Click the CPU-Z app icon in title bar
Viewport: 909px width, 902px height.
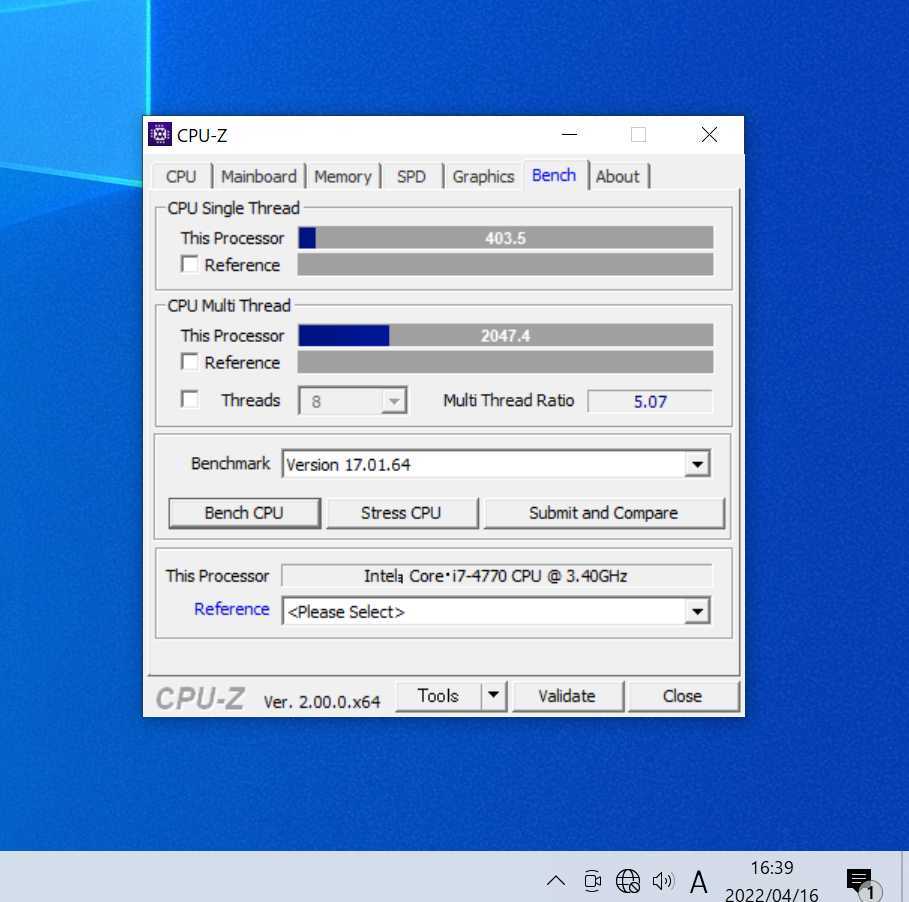159,134
